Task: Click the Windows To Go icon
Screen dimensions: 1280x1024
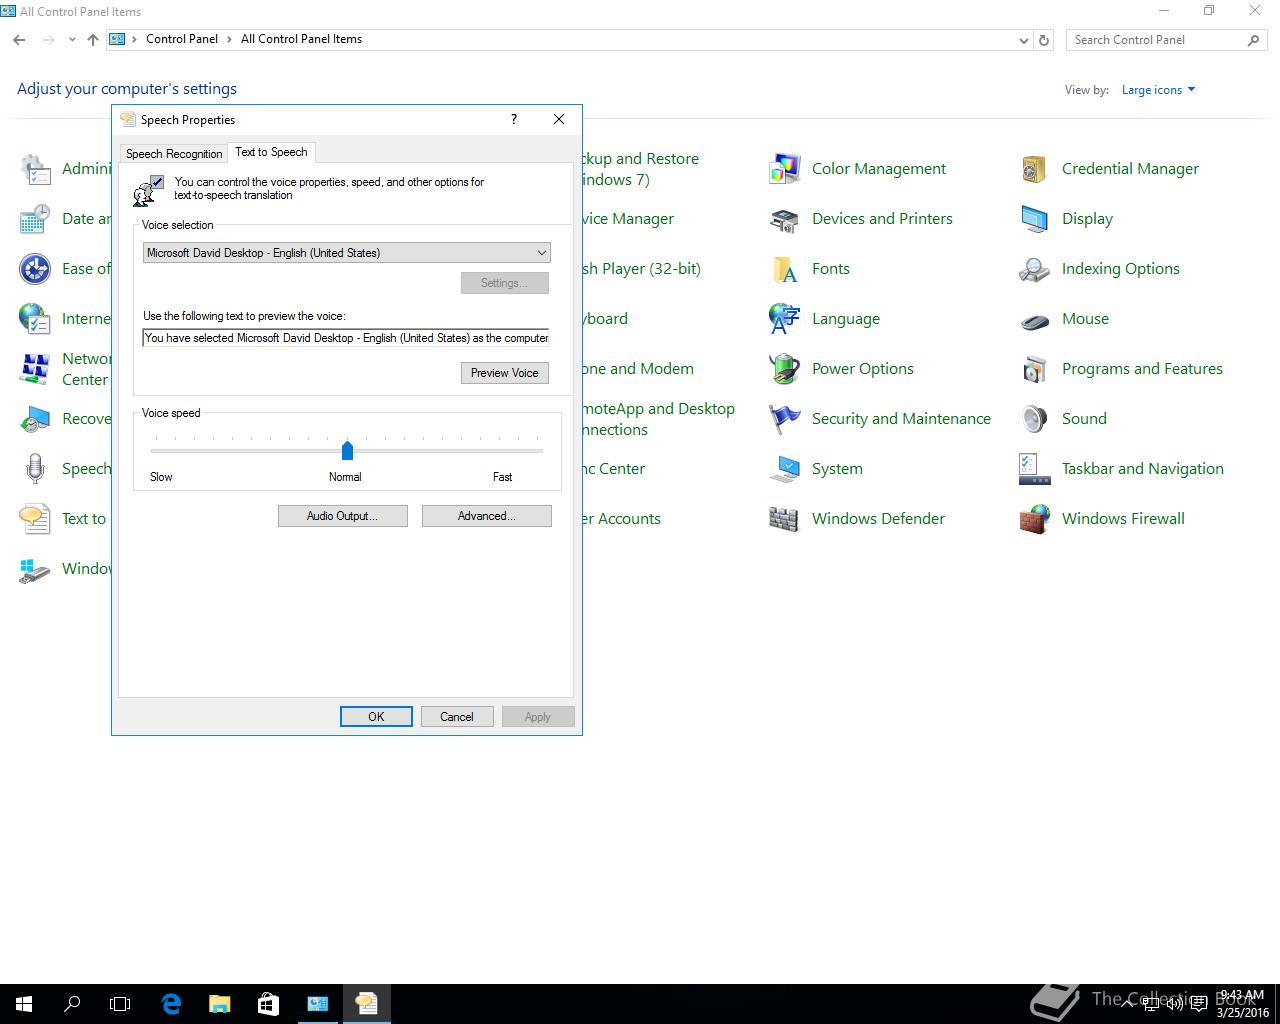Action: tap(35, 569)
